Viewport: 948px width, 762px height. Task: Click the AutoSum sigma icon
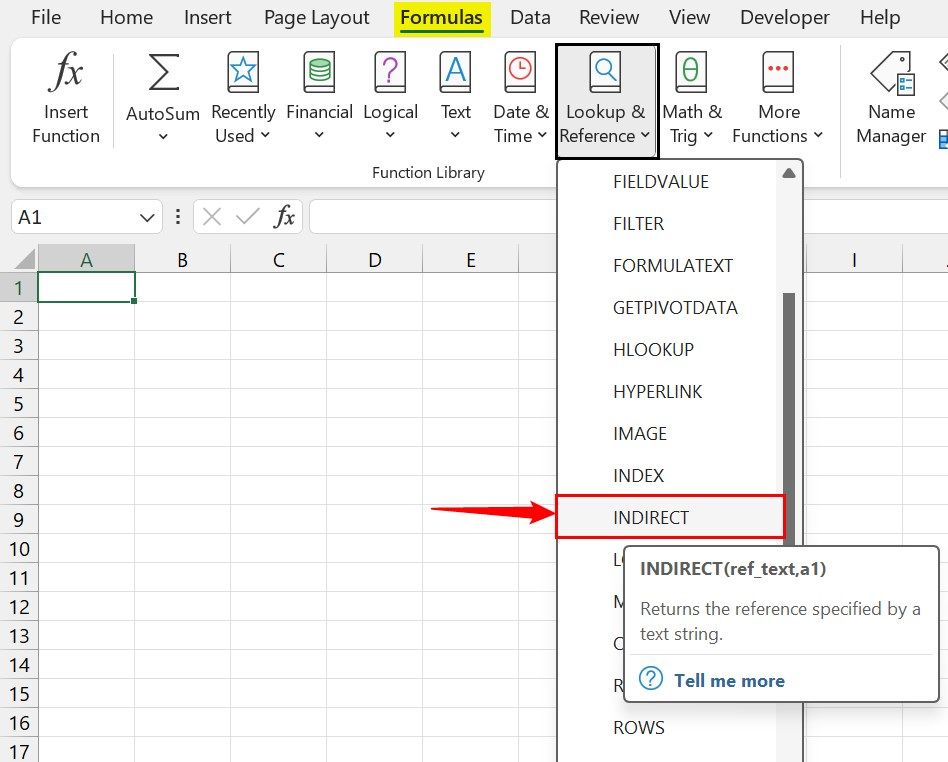tap(163, 73)
